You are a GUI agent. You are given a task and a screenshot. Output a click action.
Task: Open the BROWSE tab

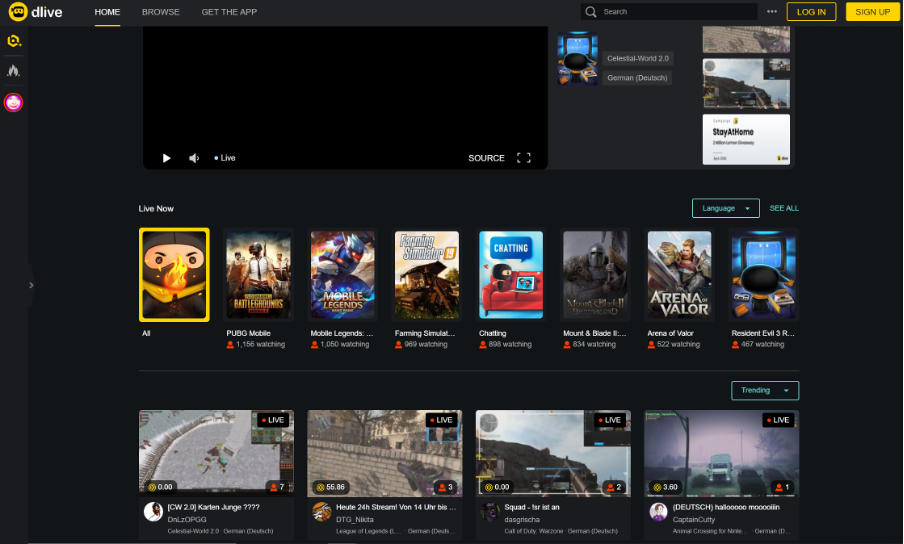coord(161,12)
